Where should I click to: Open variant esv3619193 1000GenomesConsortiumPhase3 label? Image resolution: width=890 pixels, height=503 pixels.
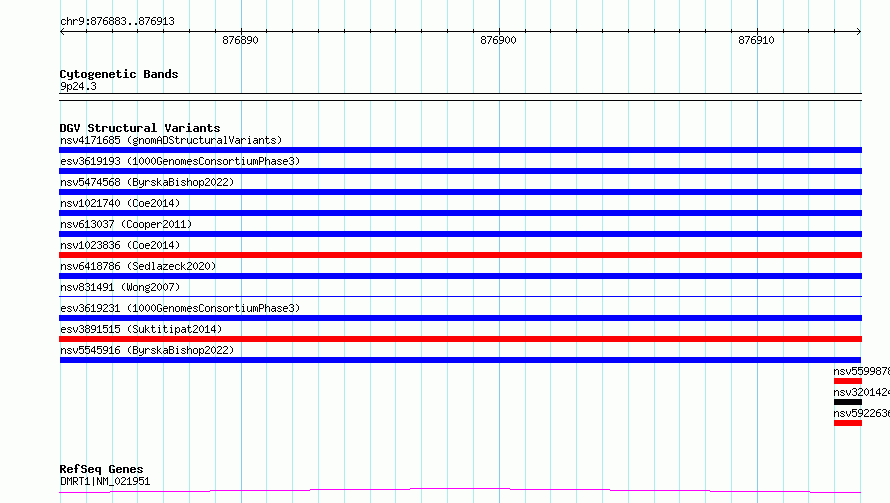[180, 161]
